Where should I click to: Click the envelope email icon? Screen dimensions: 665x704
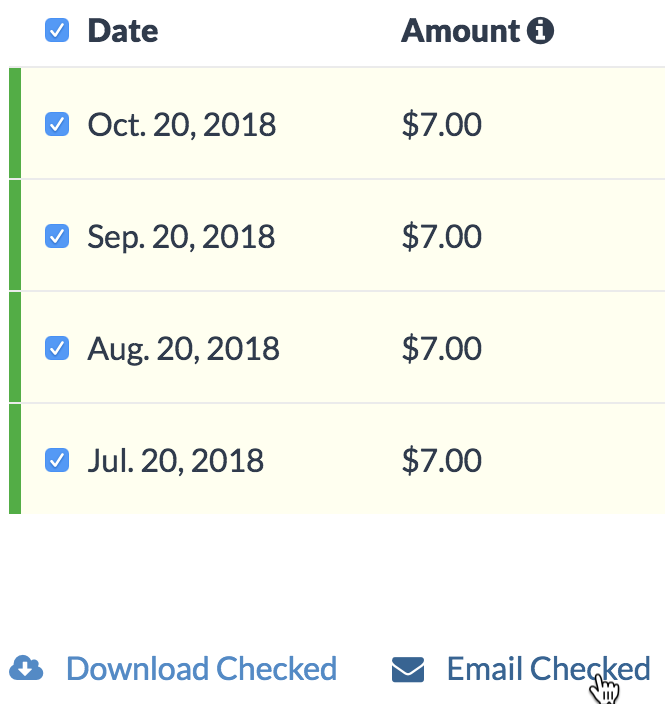tap(408, 669)
